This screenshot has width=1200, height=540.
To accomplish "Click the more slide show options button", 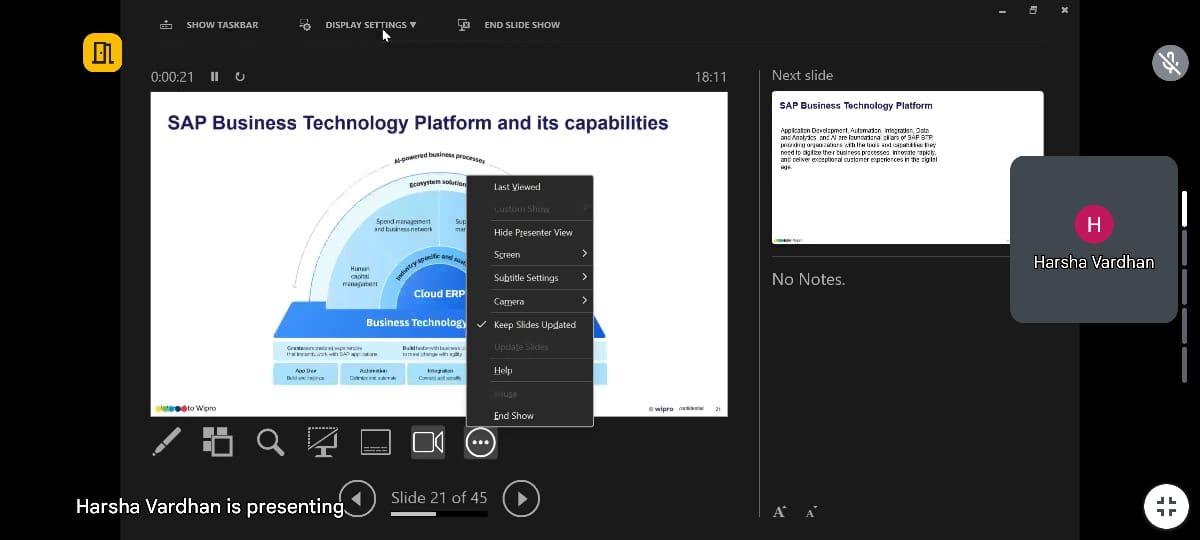I will (481, 442).
